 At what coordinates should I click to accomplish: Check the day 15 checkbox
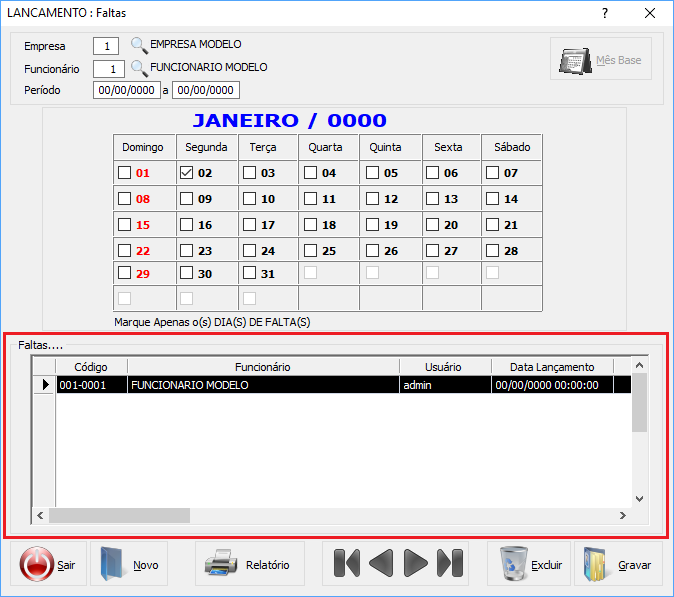coord(125,225)
